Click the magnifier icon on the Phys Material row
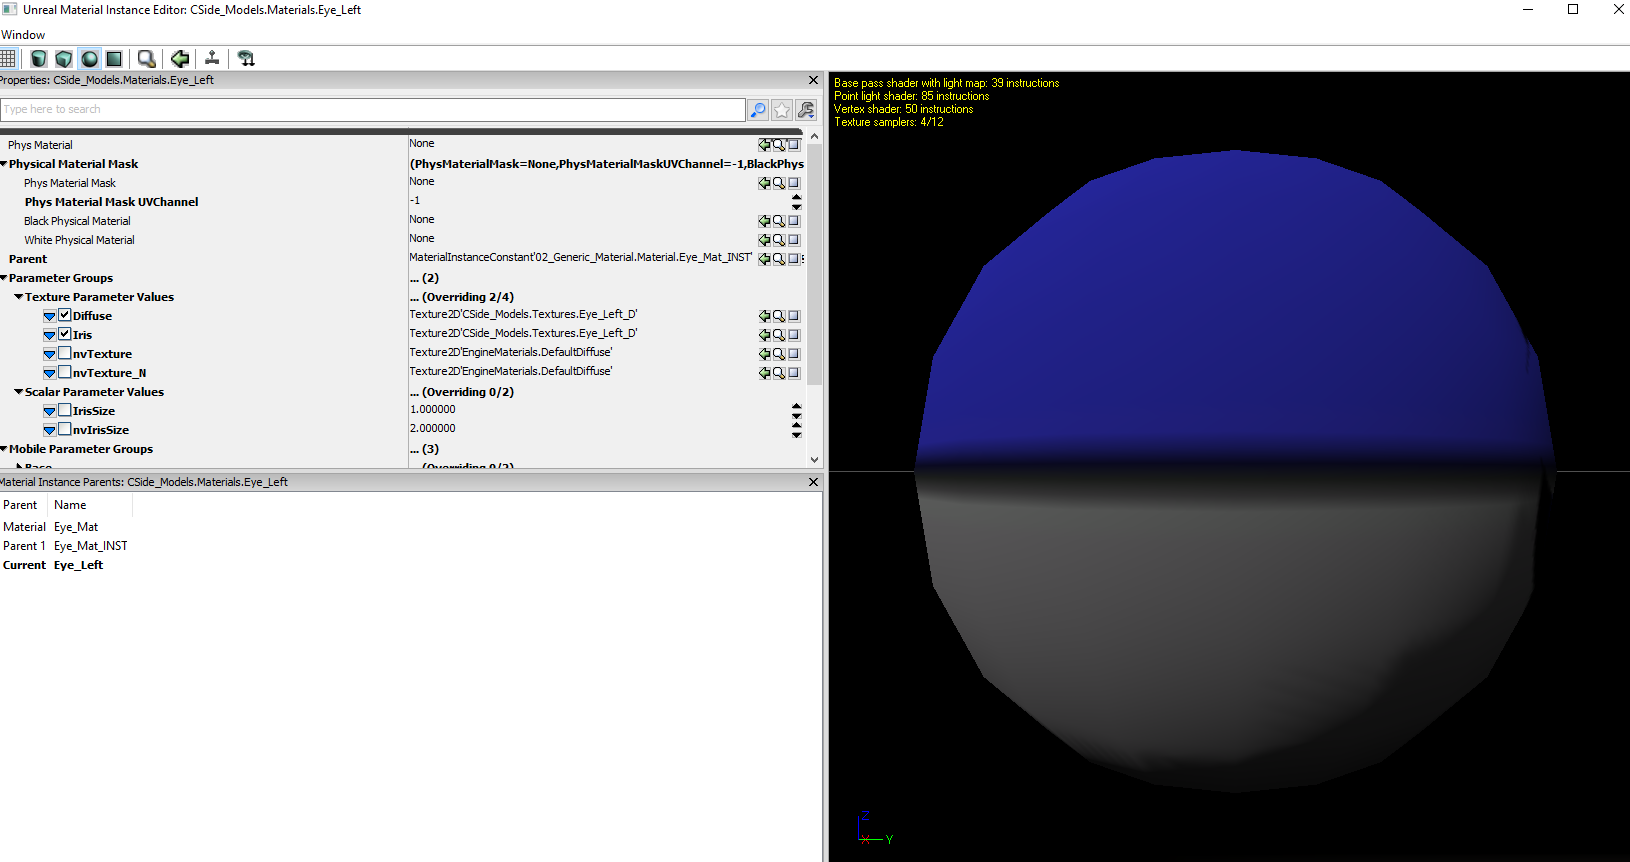 coord(779,145)
